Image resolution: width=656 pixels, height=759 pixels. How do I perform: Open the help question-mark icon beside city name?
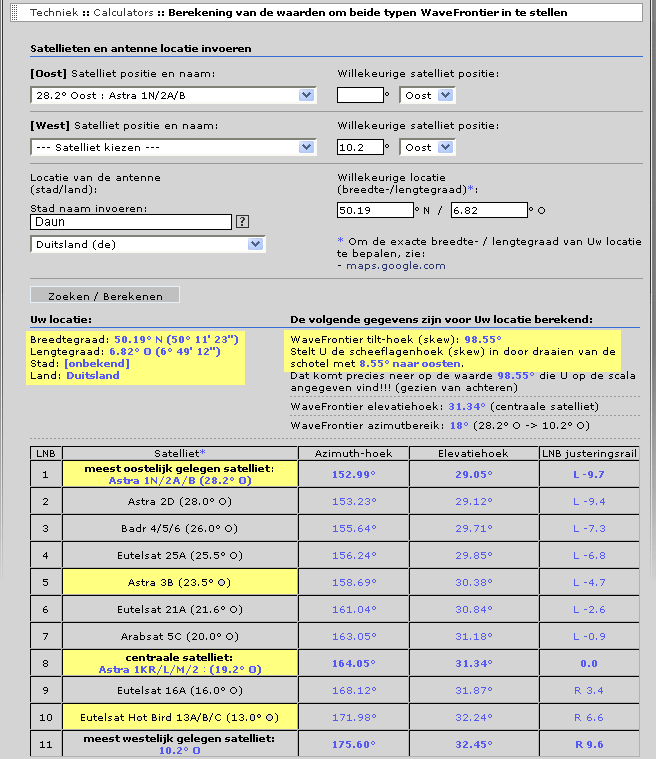242,222
